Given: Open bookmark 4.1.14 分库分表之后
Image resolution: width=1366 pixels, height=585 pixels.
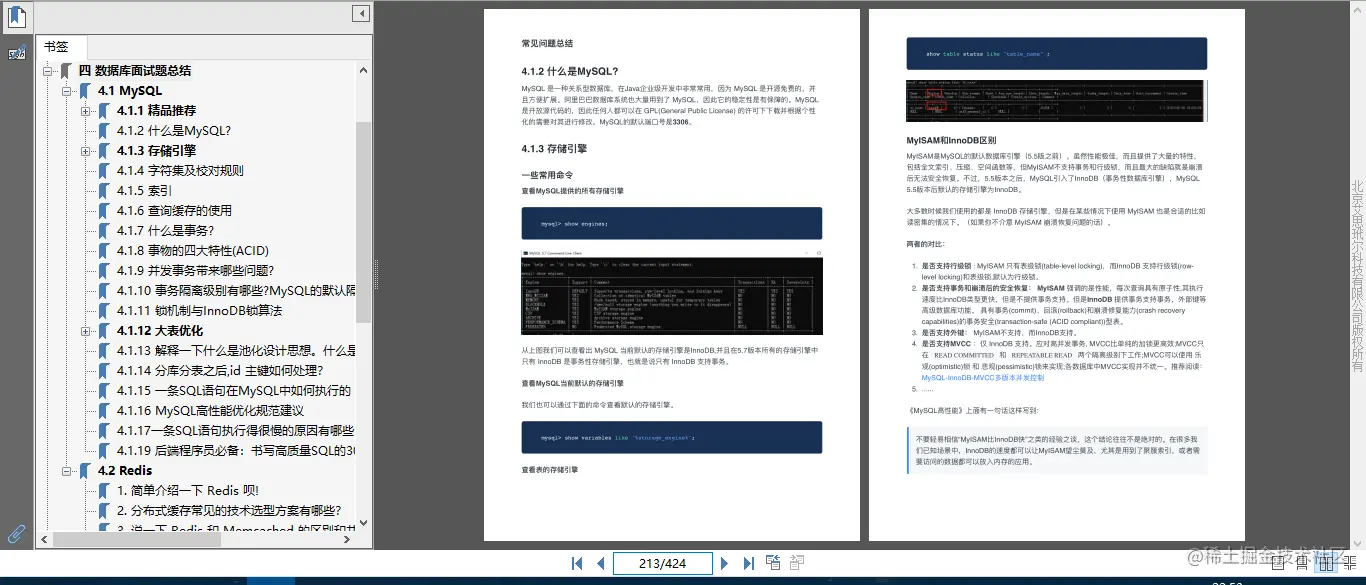Looking at the screenshot, I should (x=222, y=371).
